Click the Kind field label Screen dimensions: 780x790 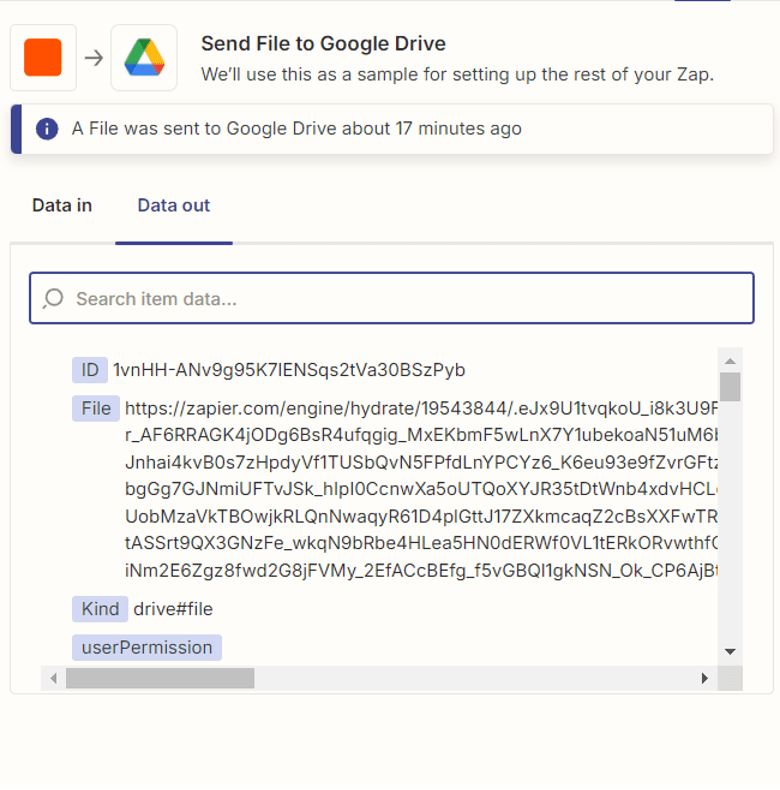[100, 609]
